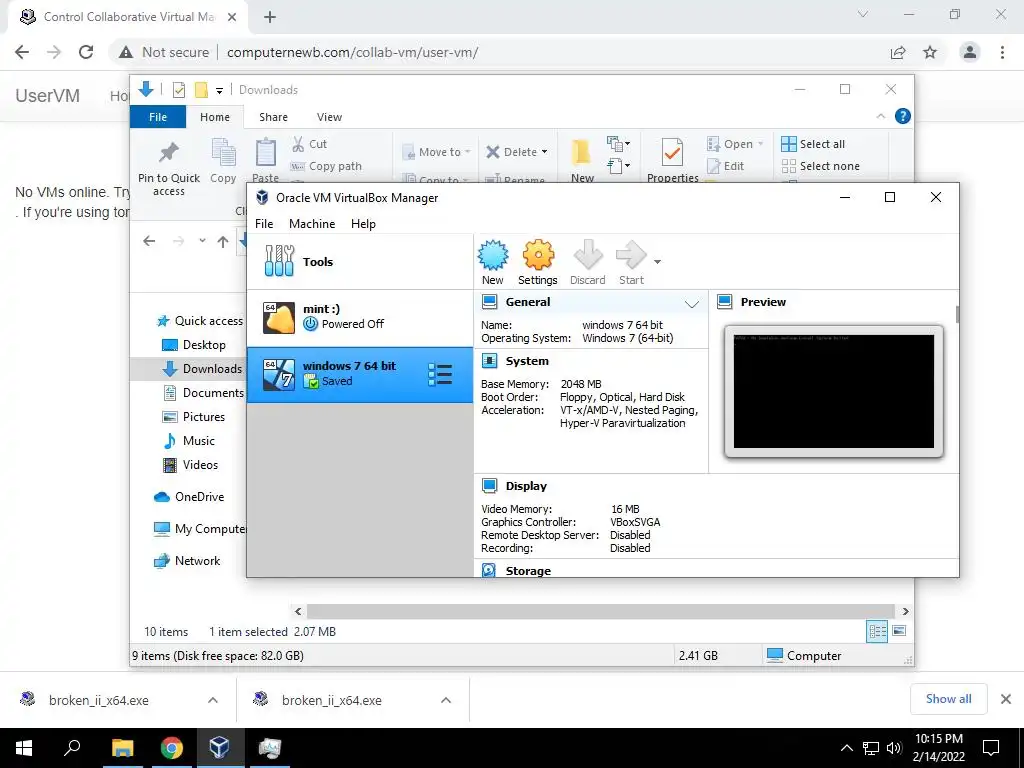Click Explorer up directory arrow

pos(223,242)
